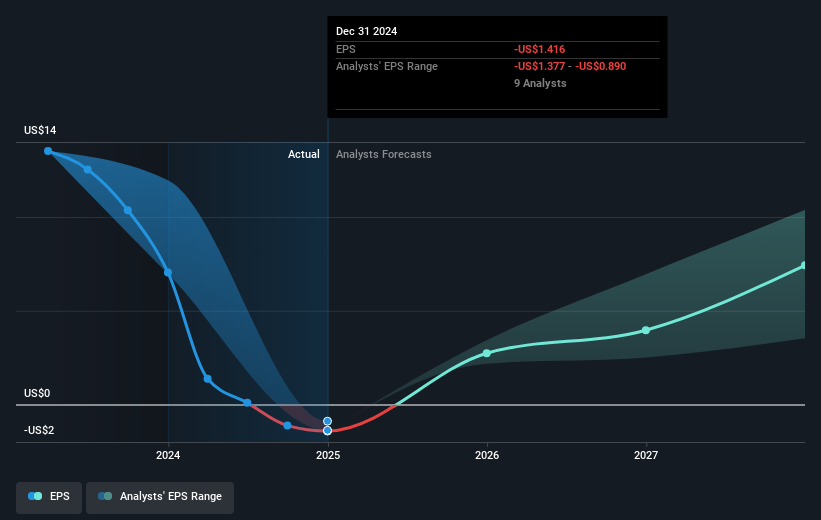The image size is (821, 520).
Task: Click the 2024 x-axis label
Action: [x=168, y=455]
